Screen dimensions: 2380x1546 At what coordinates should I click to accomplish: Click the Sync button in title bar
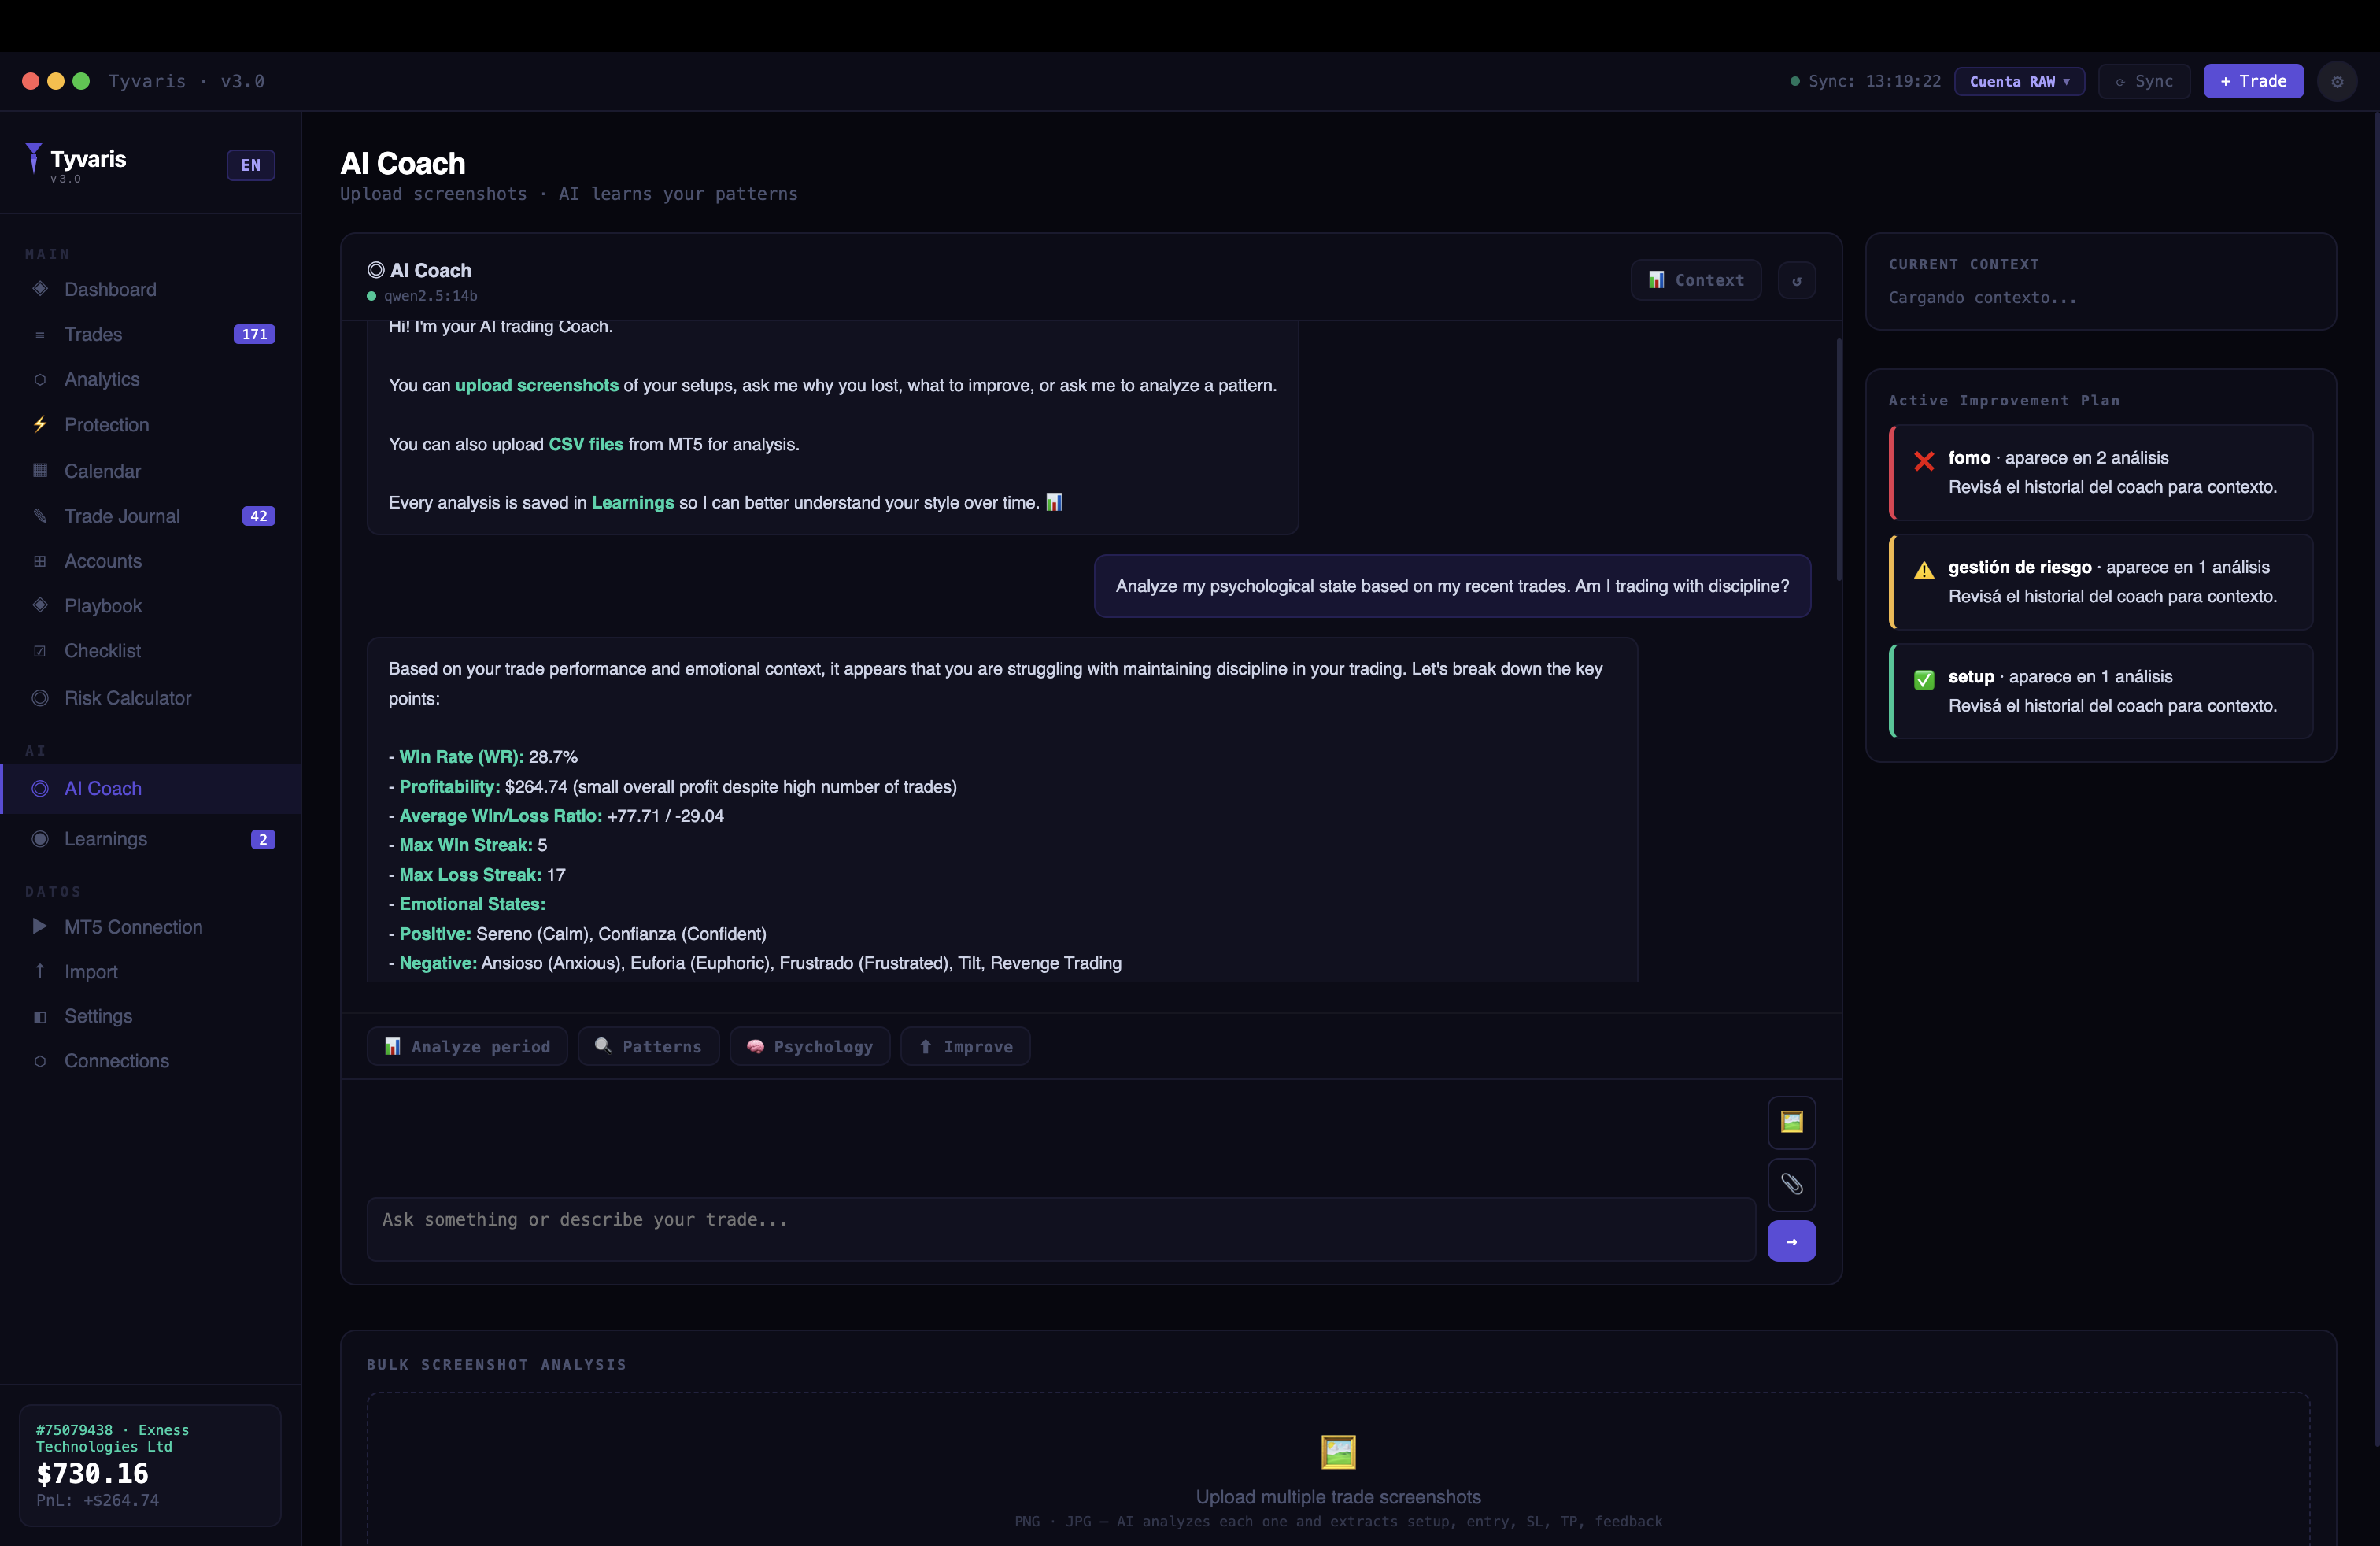[x=2144, y=81]
